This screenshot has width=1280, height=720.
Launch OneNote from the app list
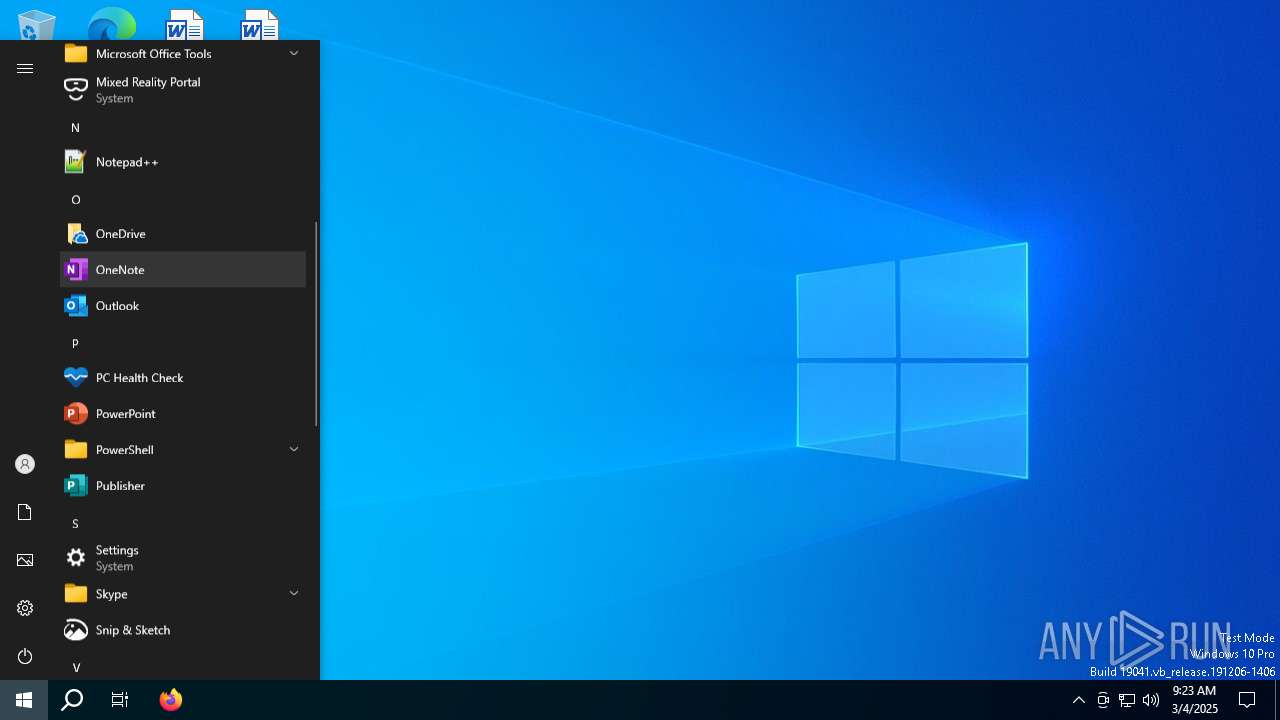pos(183,270)
